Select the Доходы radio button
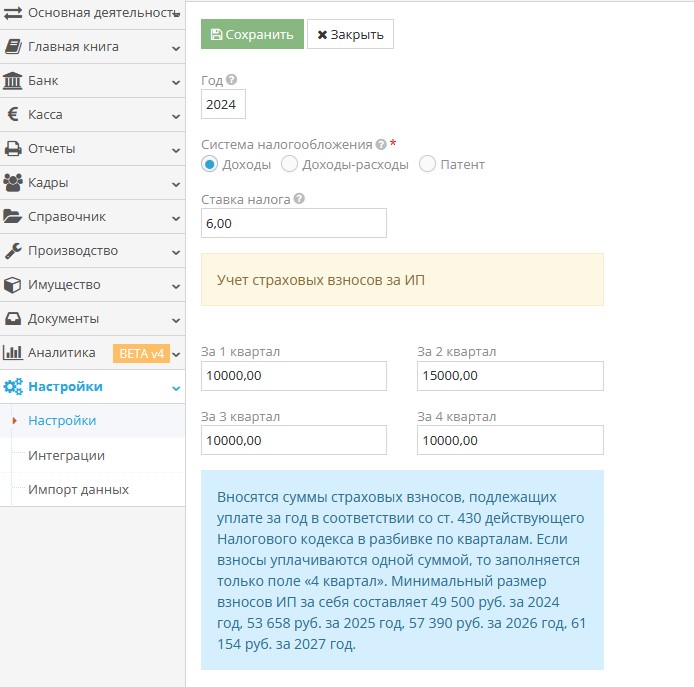Image resolution: width=694 pixels, height=687 pixels. point(209,164)
